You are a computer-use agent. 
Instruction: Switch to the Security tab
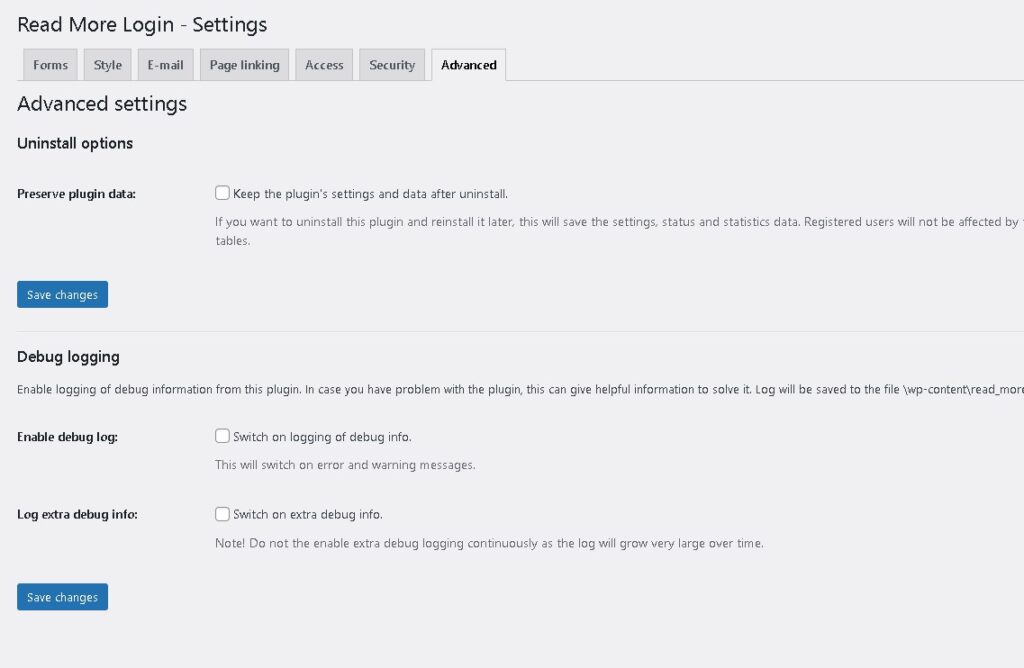(x=392, y=65)
